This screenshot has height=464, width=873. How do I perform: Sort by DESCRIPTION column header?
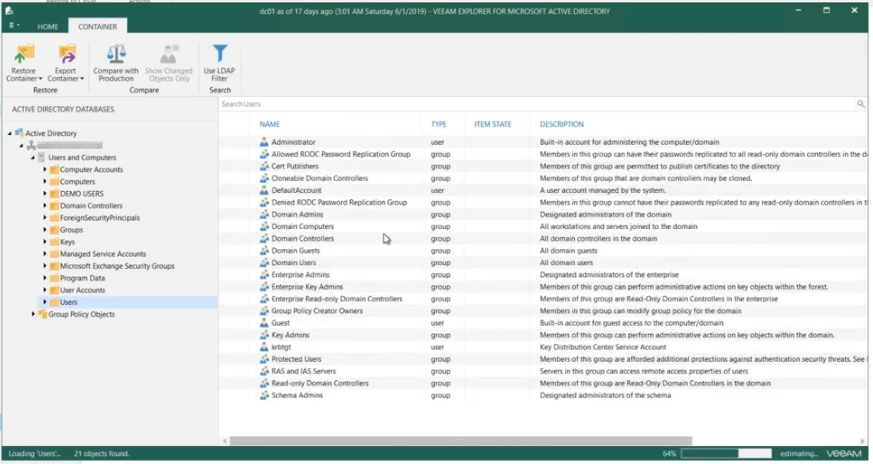(562, 124)
